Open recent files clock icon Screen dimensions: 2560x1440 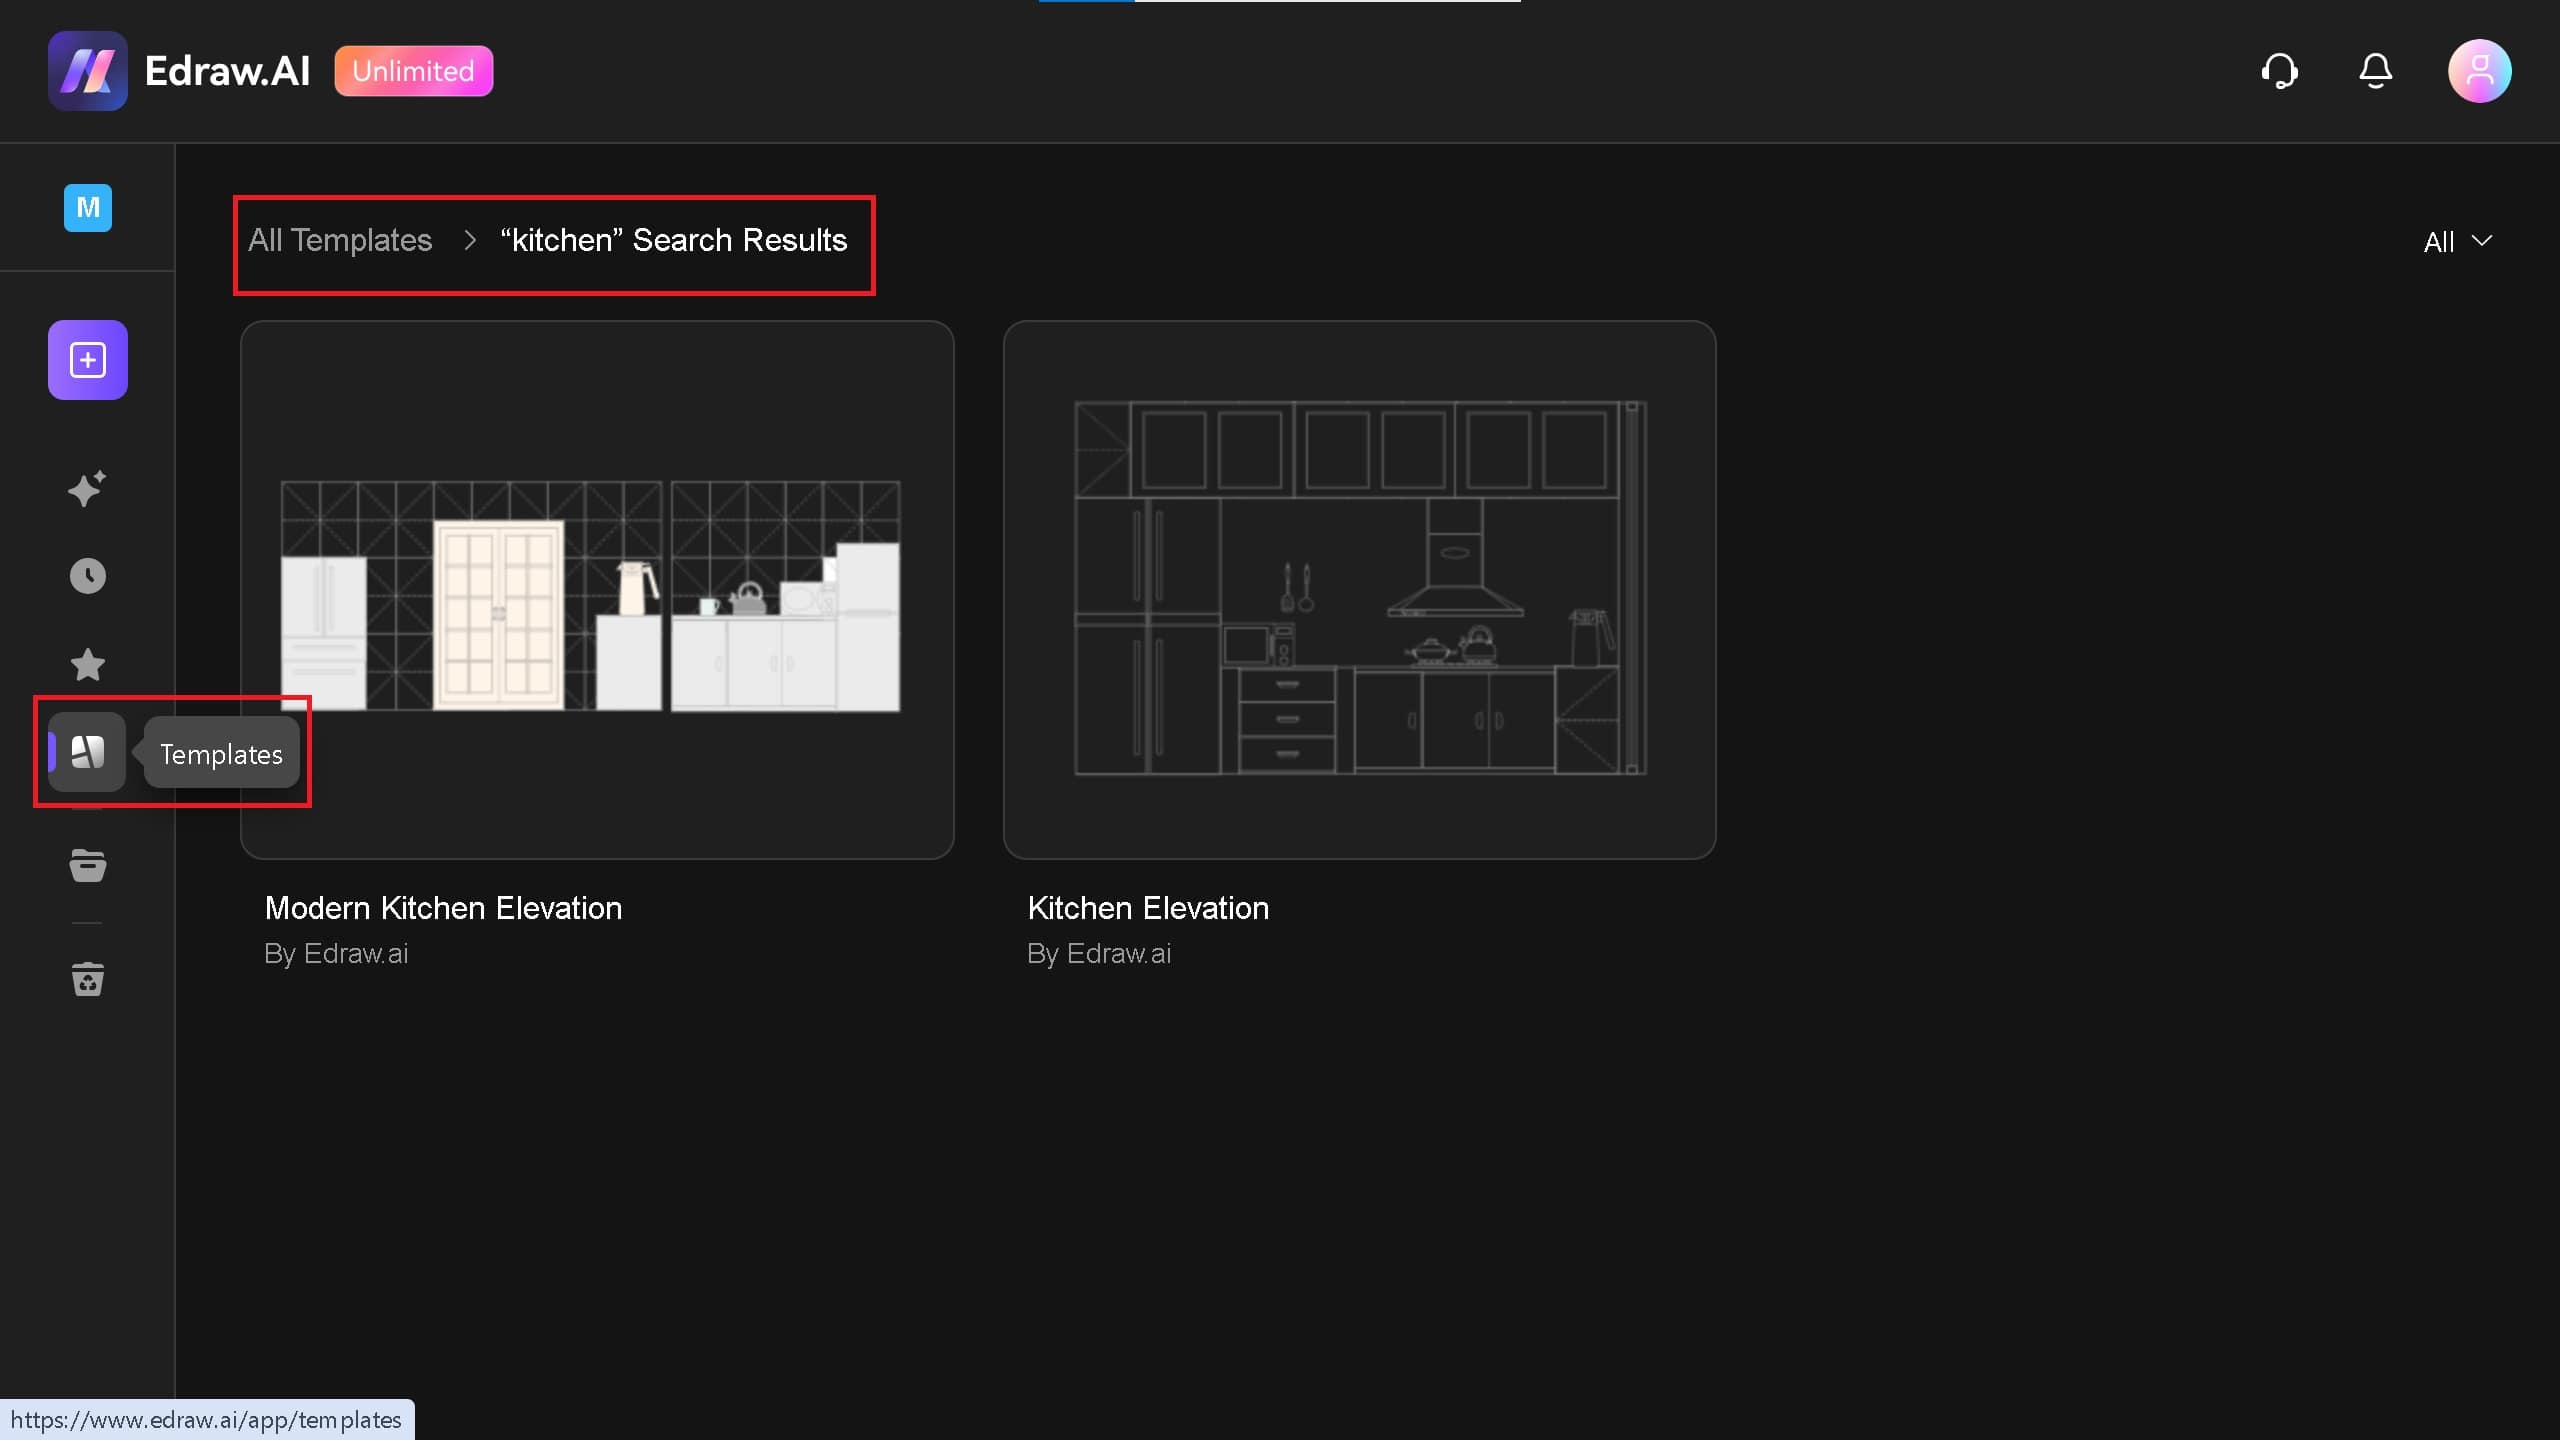(x=88, y=576)
